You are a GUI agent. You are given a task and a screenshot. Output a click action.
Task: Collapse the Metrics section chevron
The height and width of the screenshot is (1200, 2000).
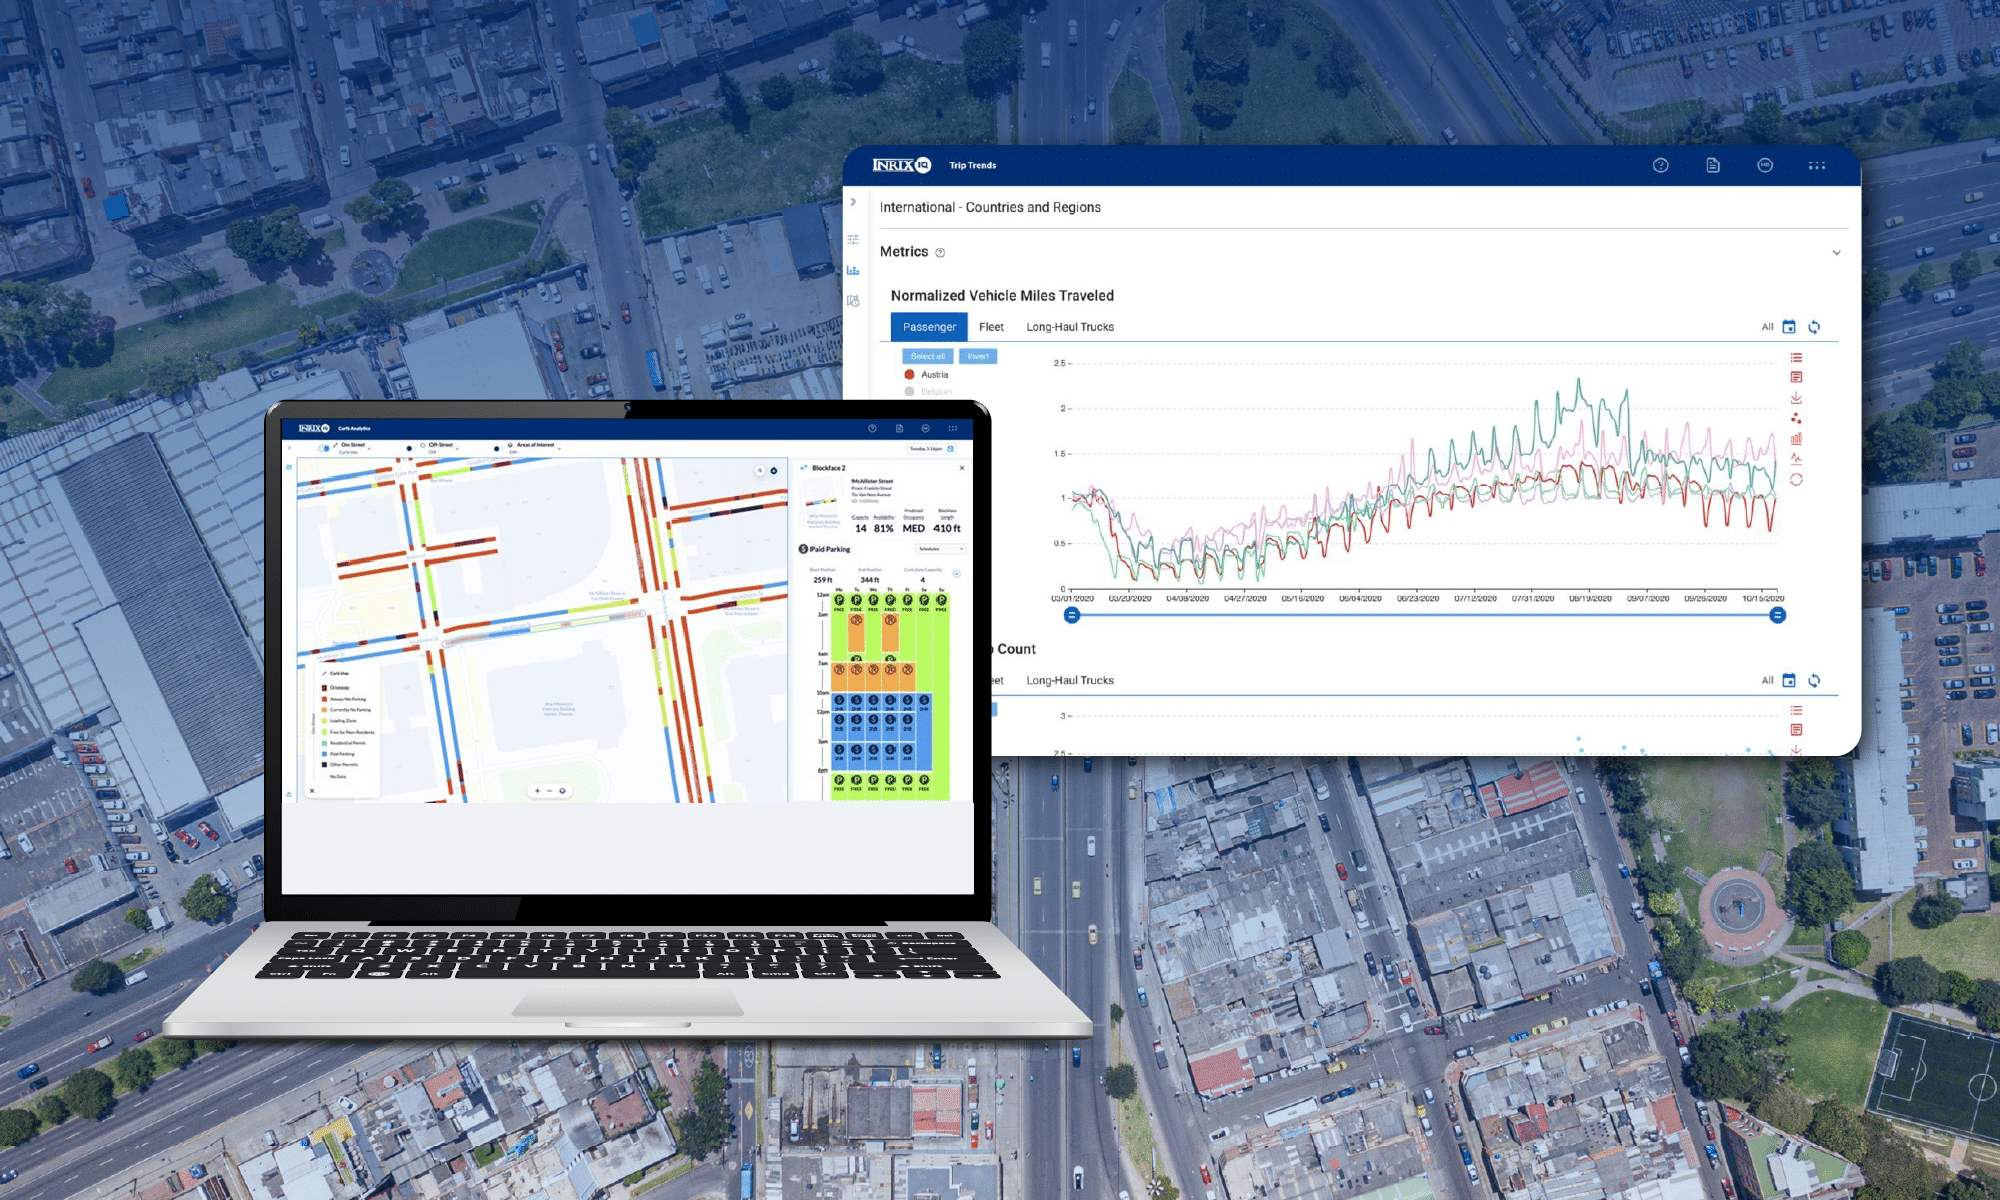tap(1836, 253)
